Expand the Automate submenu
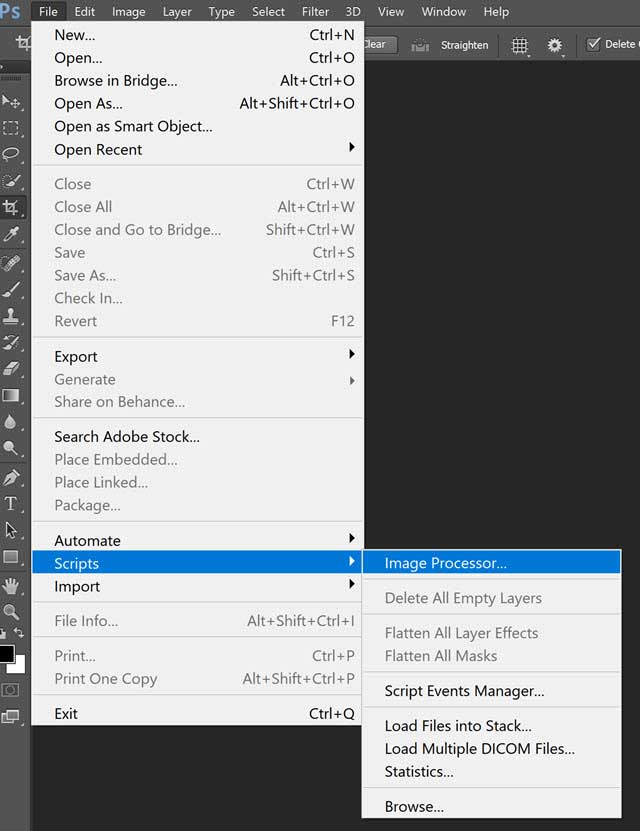The width and height of the screenshot is (640, 831). [87, 540]
